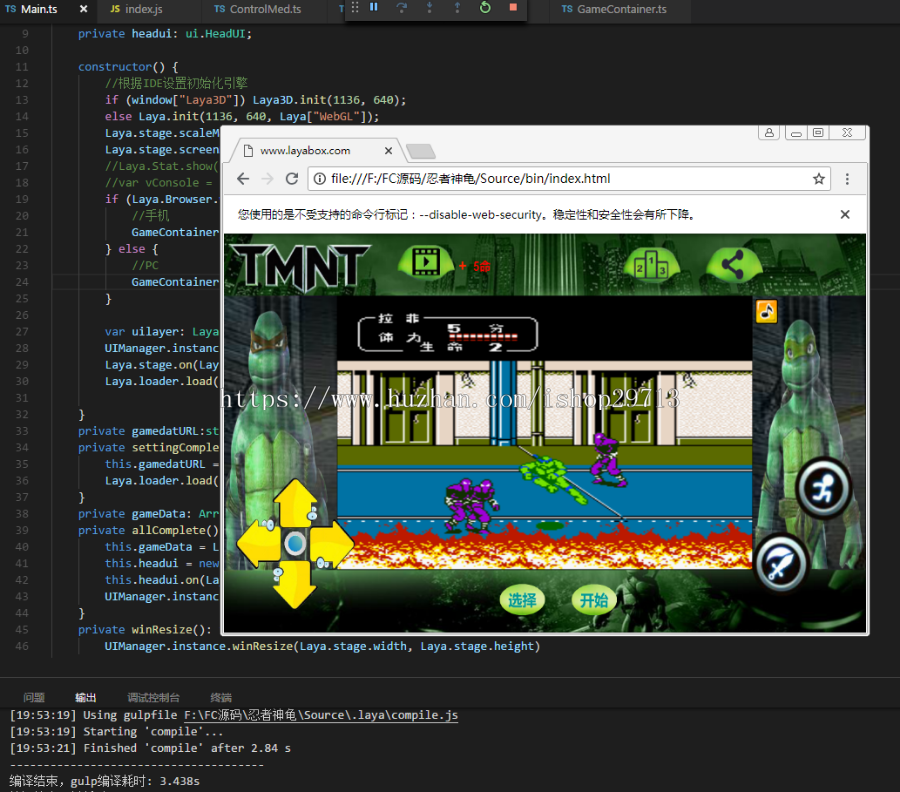The height and width of the screenshot is (792, 900).
Task: Toggle game music with the note icon
Action: 766,312
